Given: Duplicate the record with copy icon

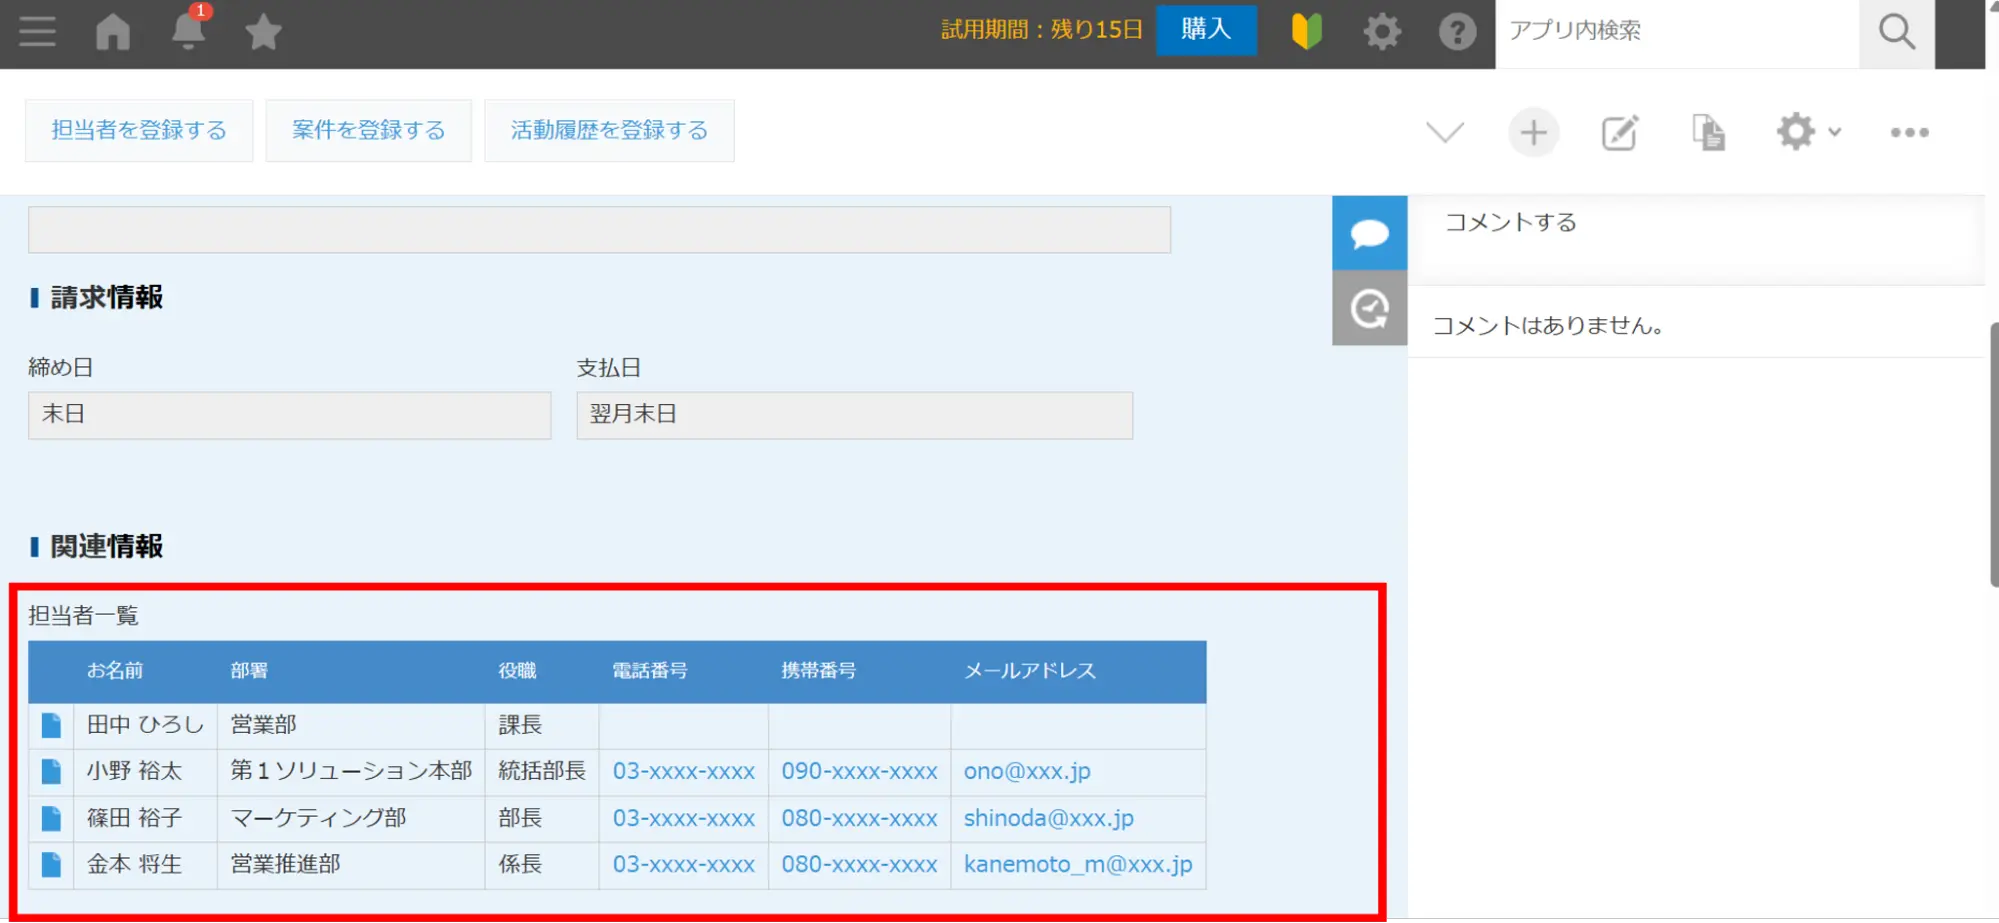Looking at the screenshot, I should [x=1708, y=132].
